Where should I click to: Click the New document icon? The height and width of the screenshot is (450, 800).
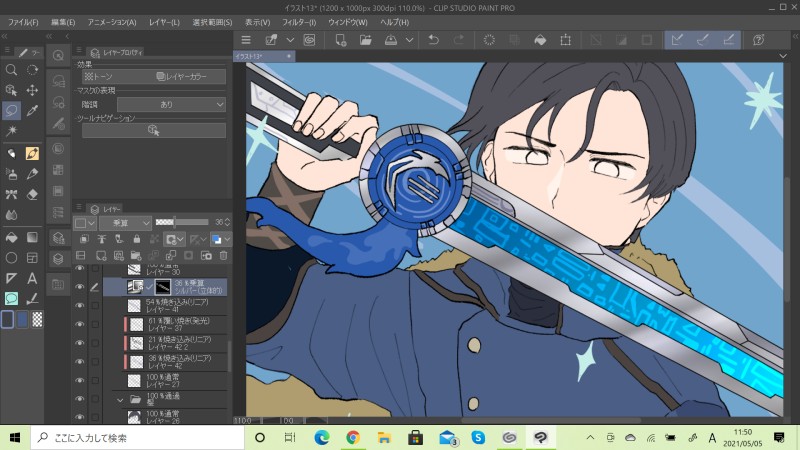click(x=340, y=40)
